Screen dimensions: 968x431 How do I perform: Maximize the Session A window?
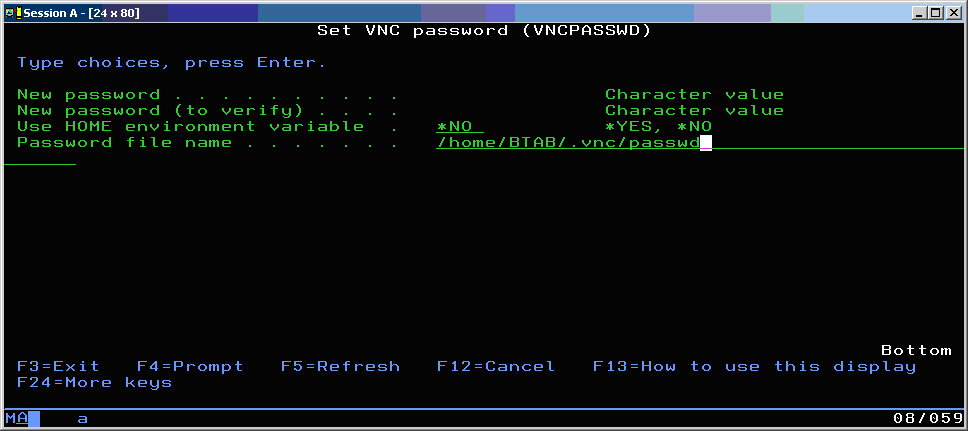click(x=935, y=12)
